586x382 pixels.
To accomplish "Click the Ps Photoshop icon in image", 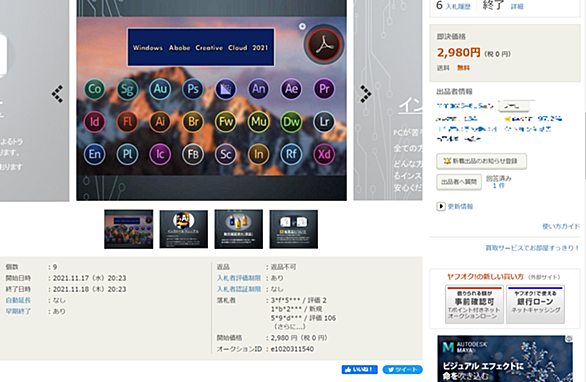I will coord(193,89).
